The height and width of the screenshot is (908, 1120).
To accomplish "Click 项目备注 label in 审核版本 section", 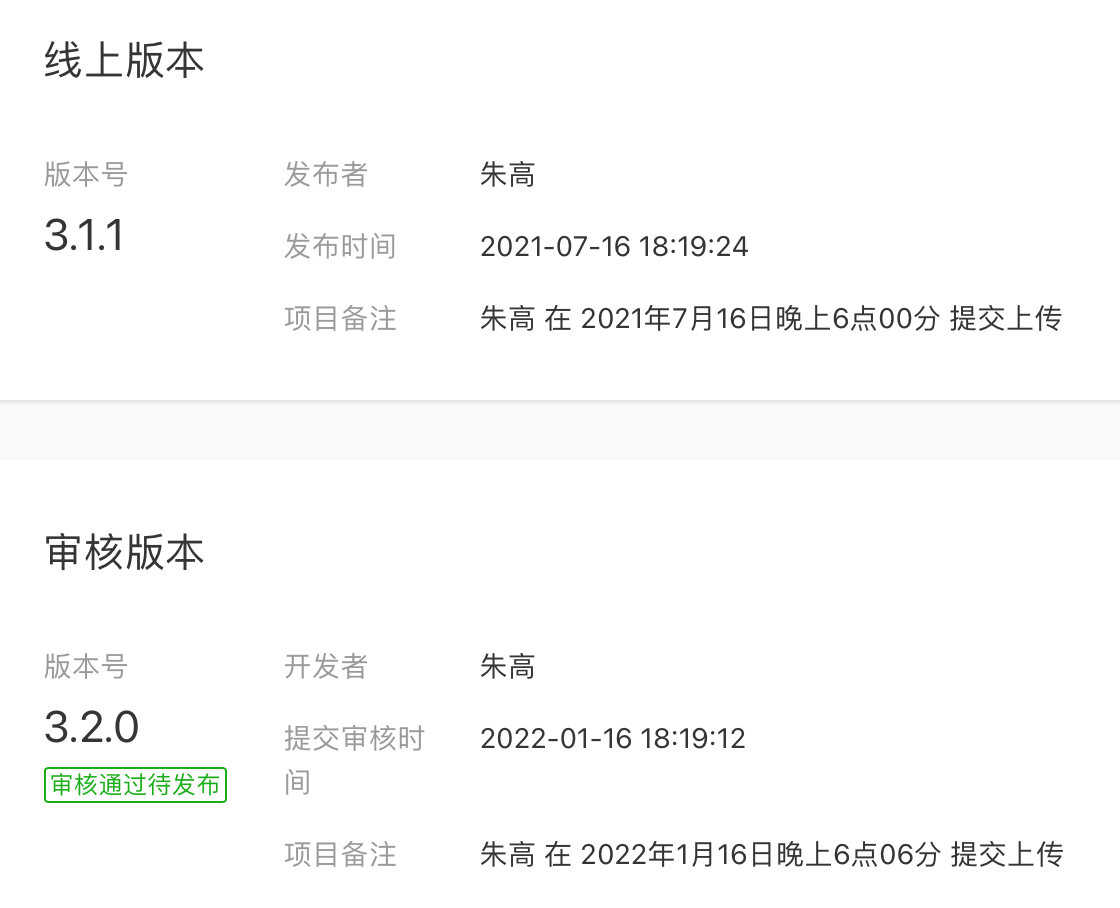I will coord(340,855).
